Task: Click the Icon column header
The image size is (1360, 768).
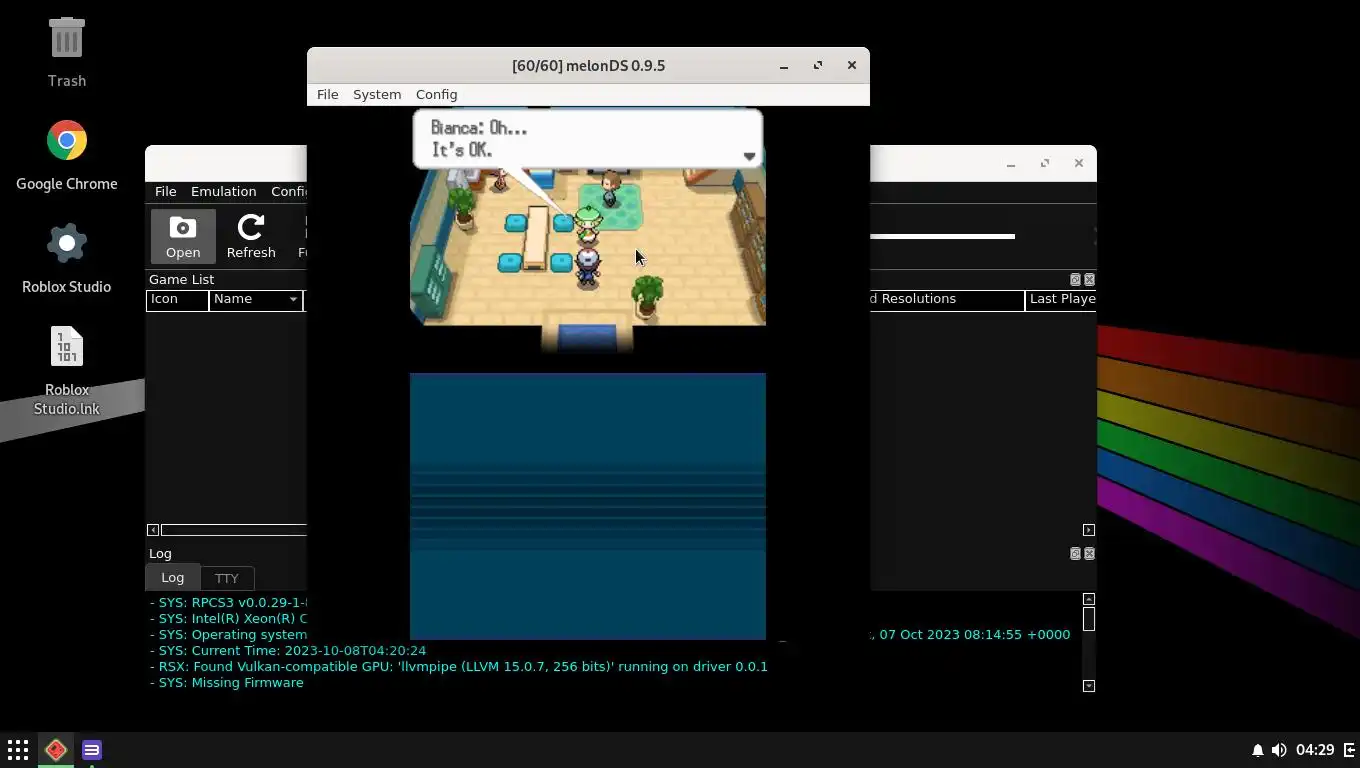Action: (177, 299)
